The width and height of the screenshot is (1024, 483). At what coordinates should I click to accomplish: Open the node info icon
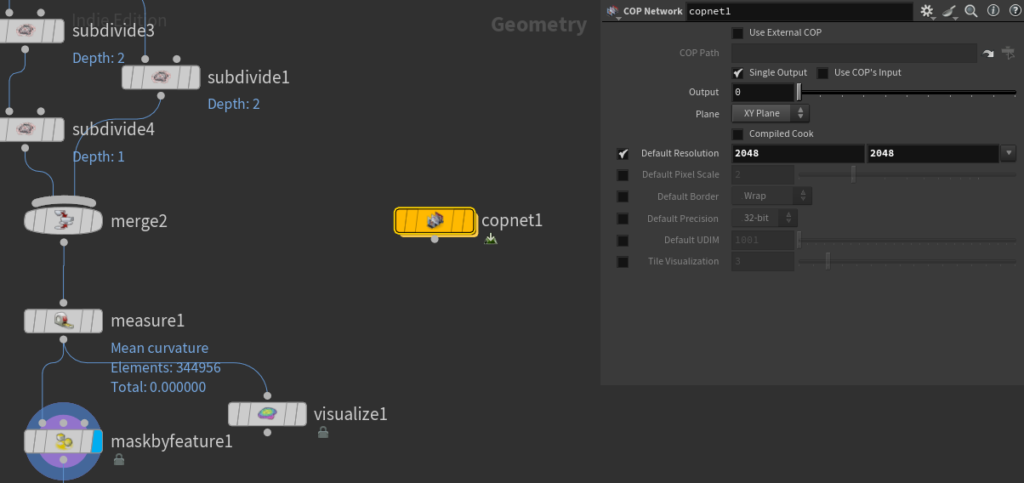992,11
